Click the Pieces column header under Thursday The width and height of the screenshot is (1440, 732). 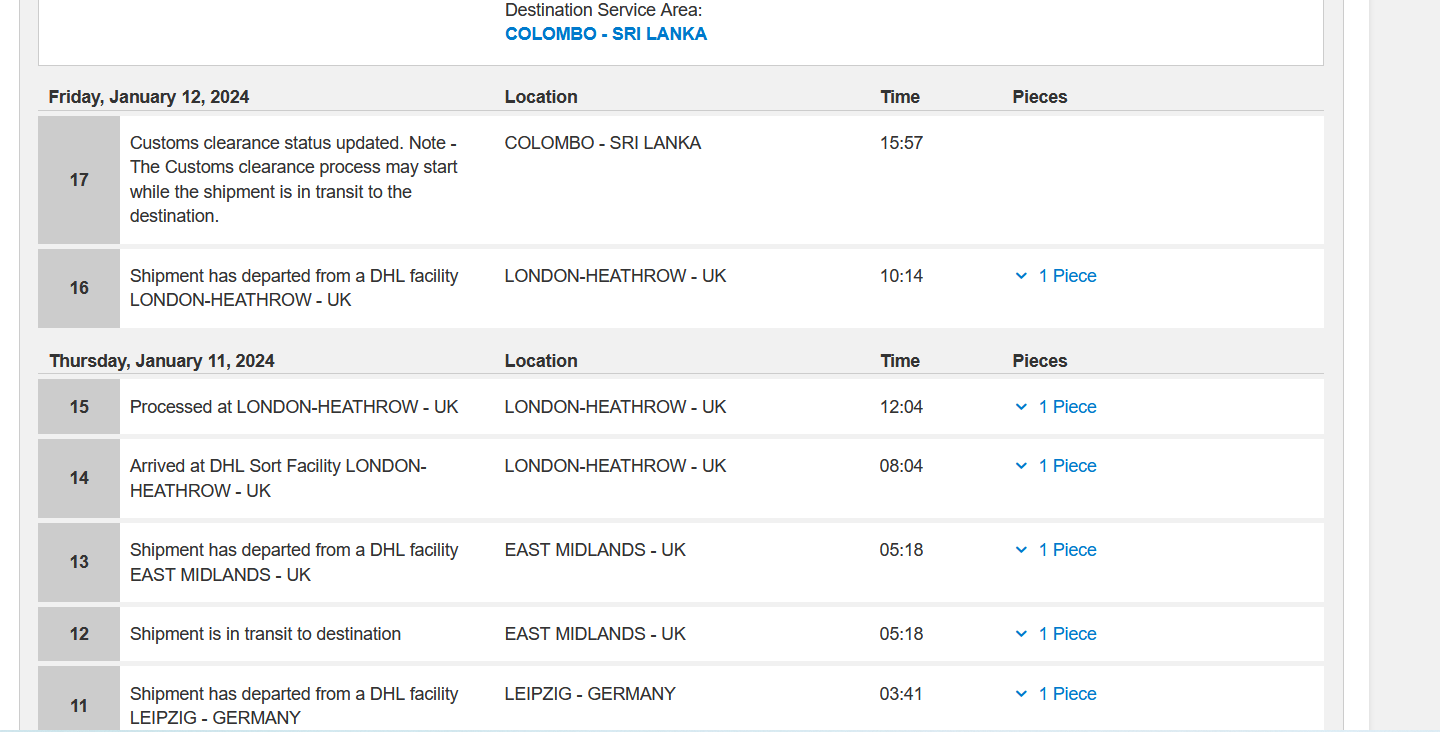(x=1040, y=361)
